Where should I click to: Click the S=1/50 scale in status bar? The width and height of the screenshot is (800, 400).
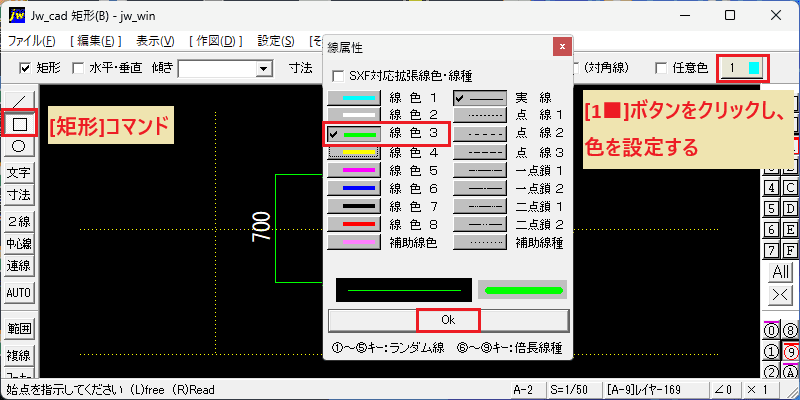pyautogui.click(x=573, y=390)
